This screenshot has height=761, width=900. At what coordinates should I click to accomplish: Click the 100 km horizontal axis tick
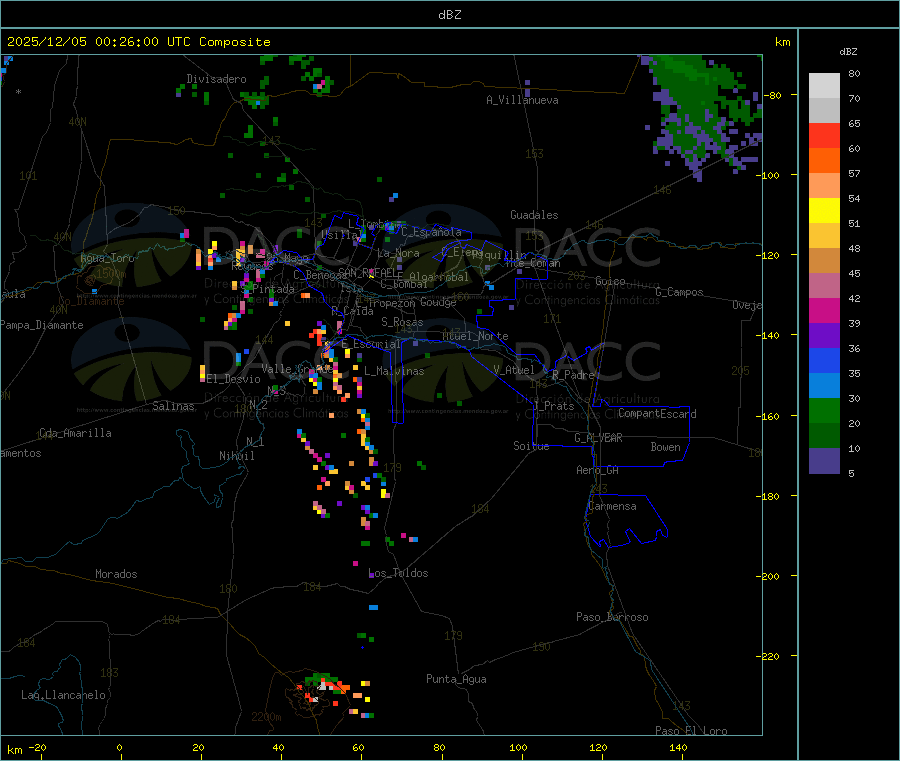point(518,747)
